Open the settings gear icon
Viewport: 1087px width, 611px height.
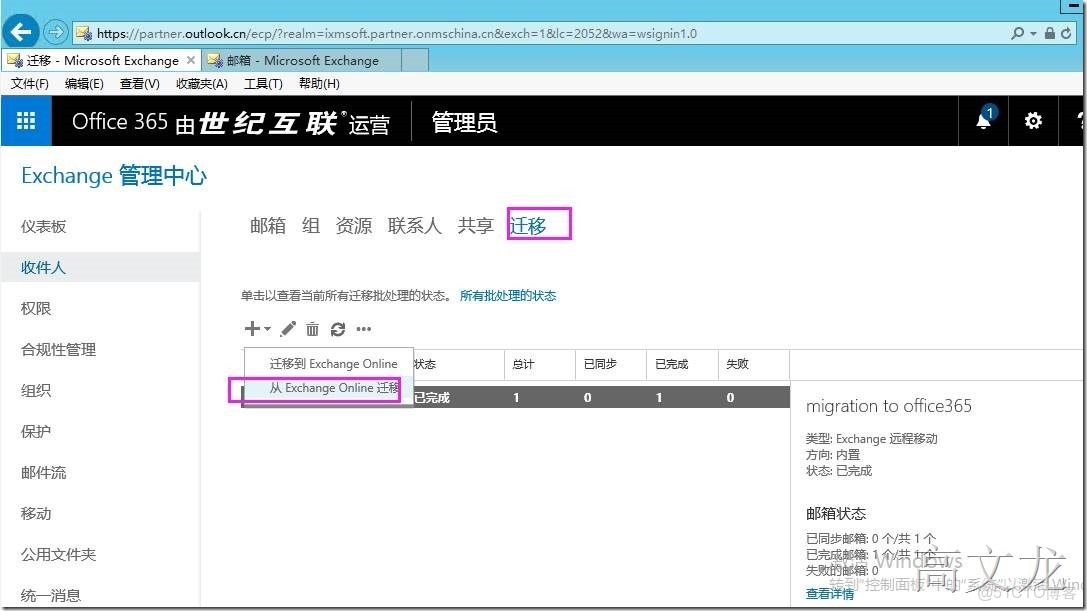(1032, 120)
